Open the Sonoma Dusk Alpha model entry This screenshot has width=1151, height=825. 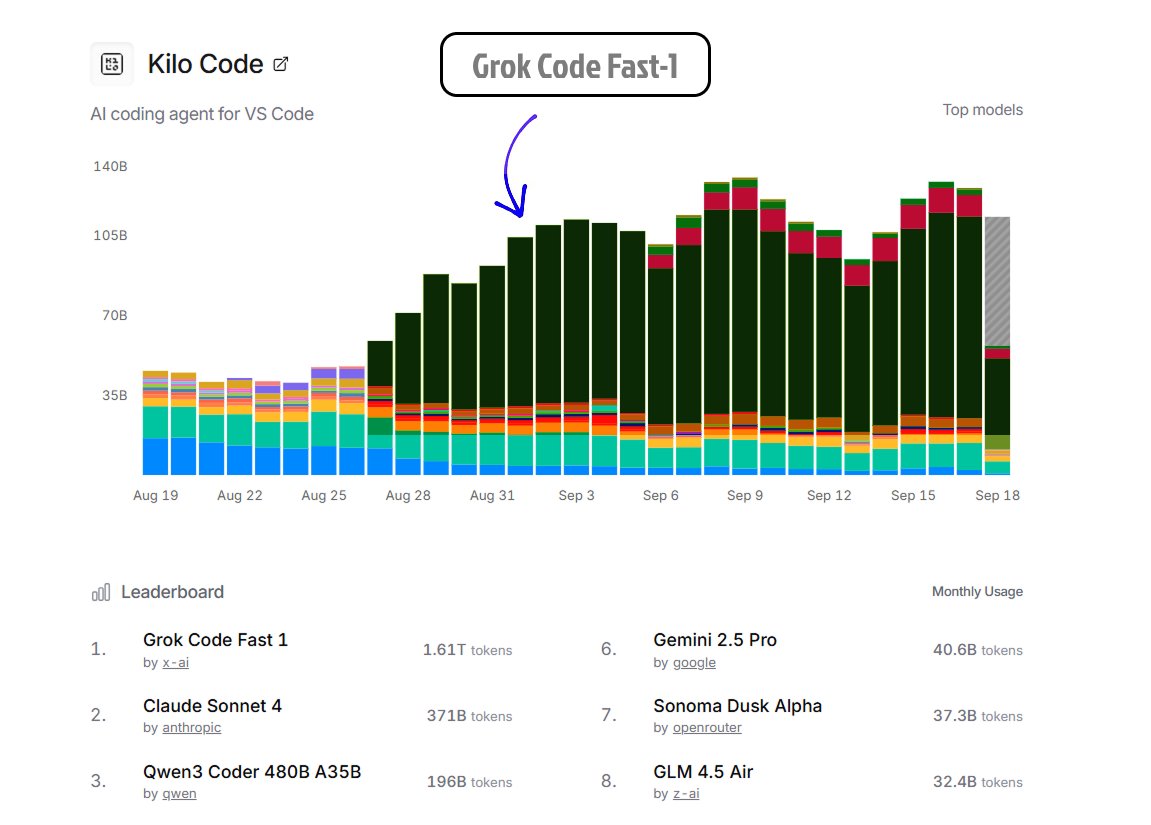[x=738, y=706]
